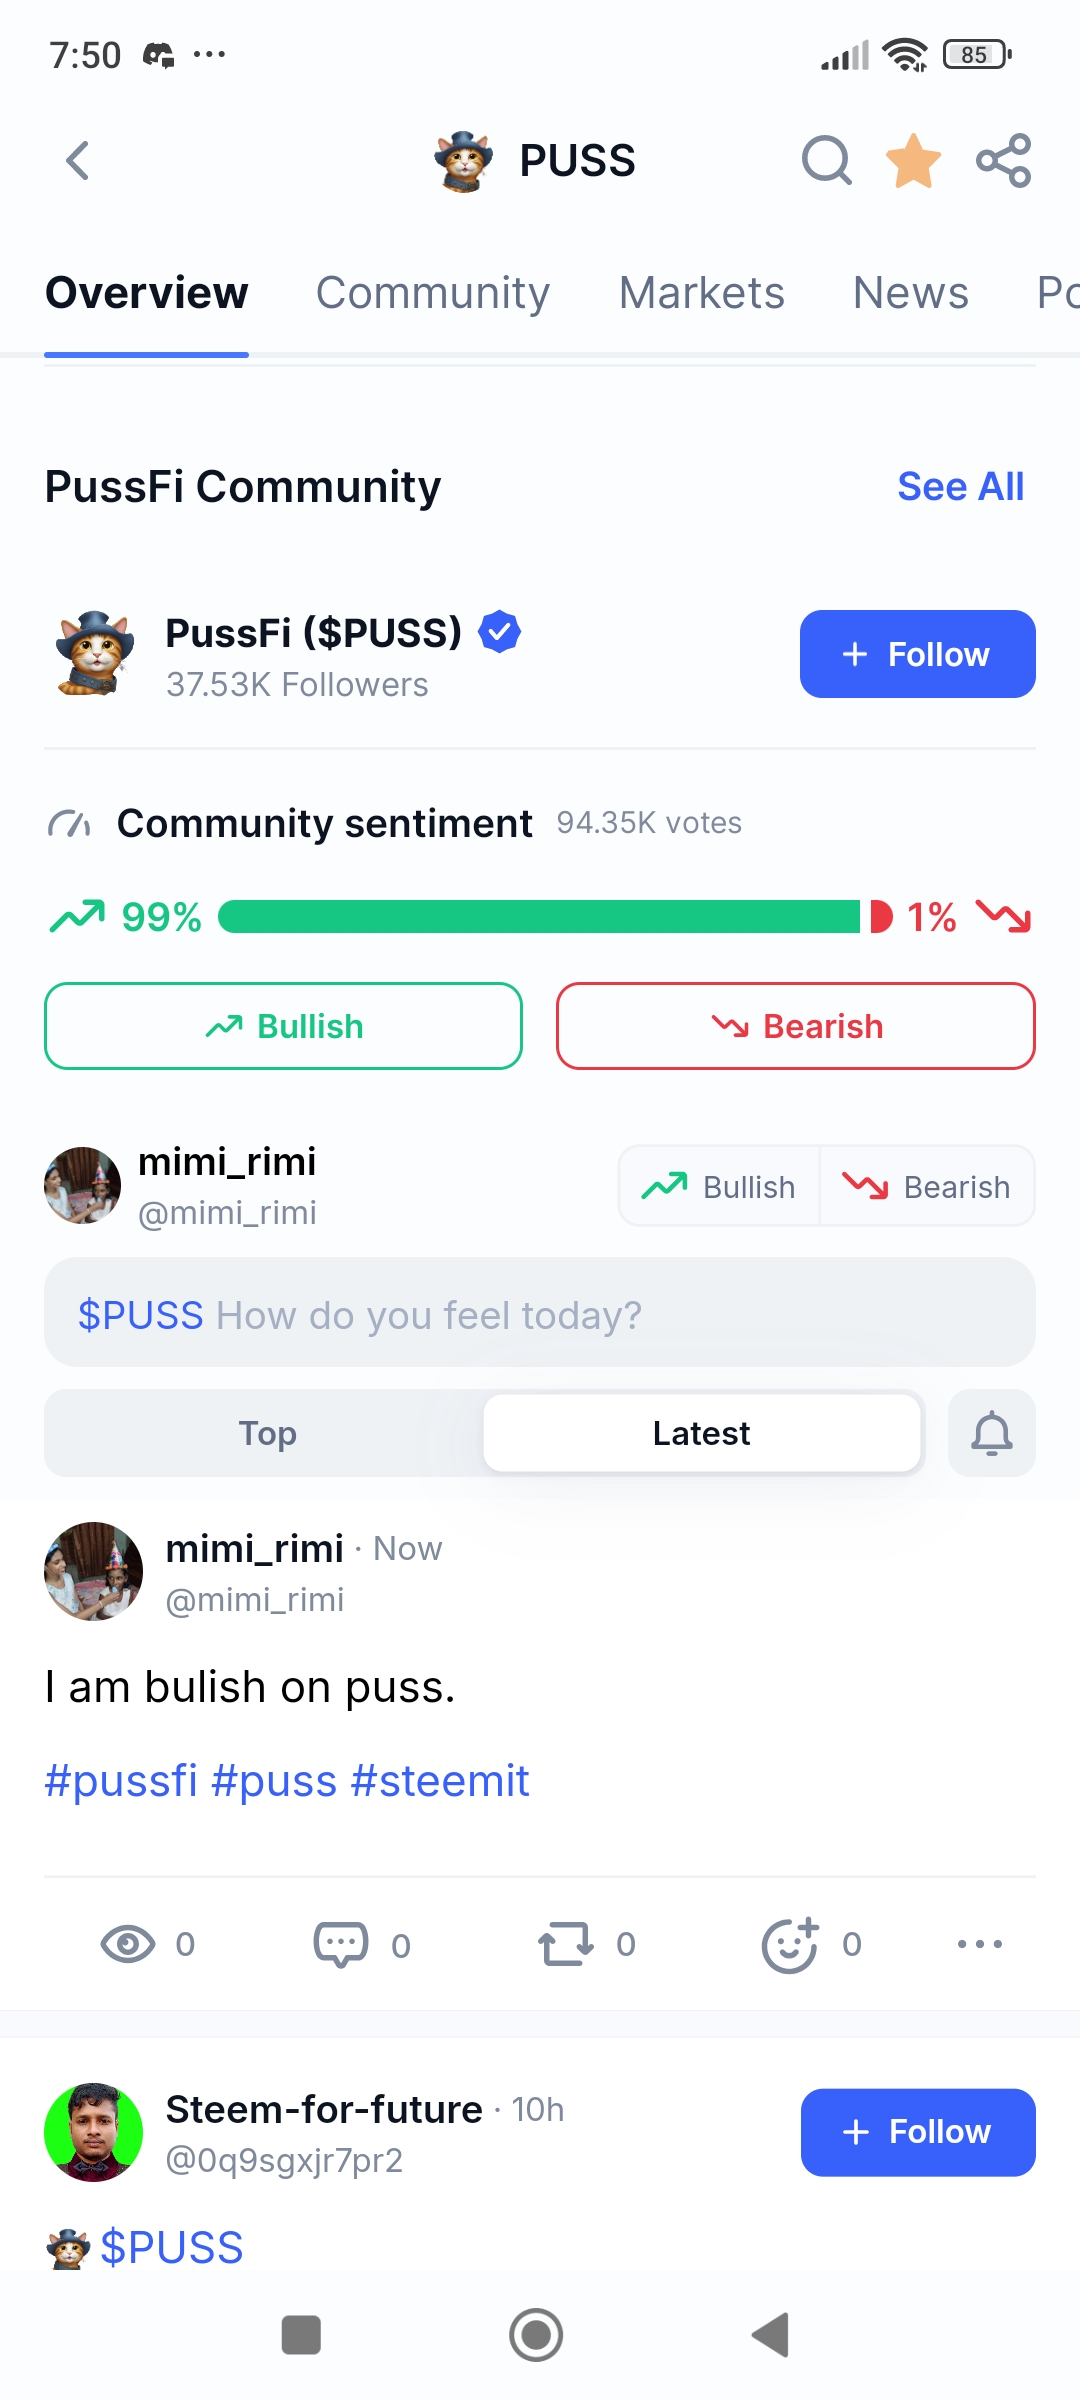The width and height of the screenshot is (1080, 2400).
Task: Open search with magnifier icon
Action: [826, 160]
